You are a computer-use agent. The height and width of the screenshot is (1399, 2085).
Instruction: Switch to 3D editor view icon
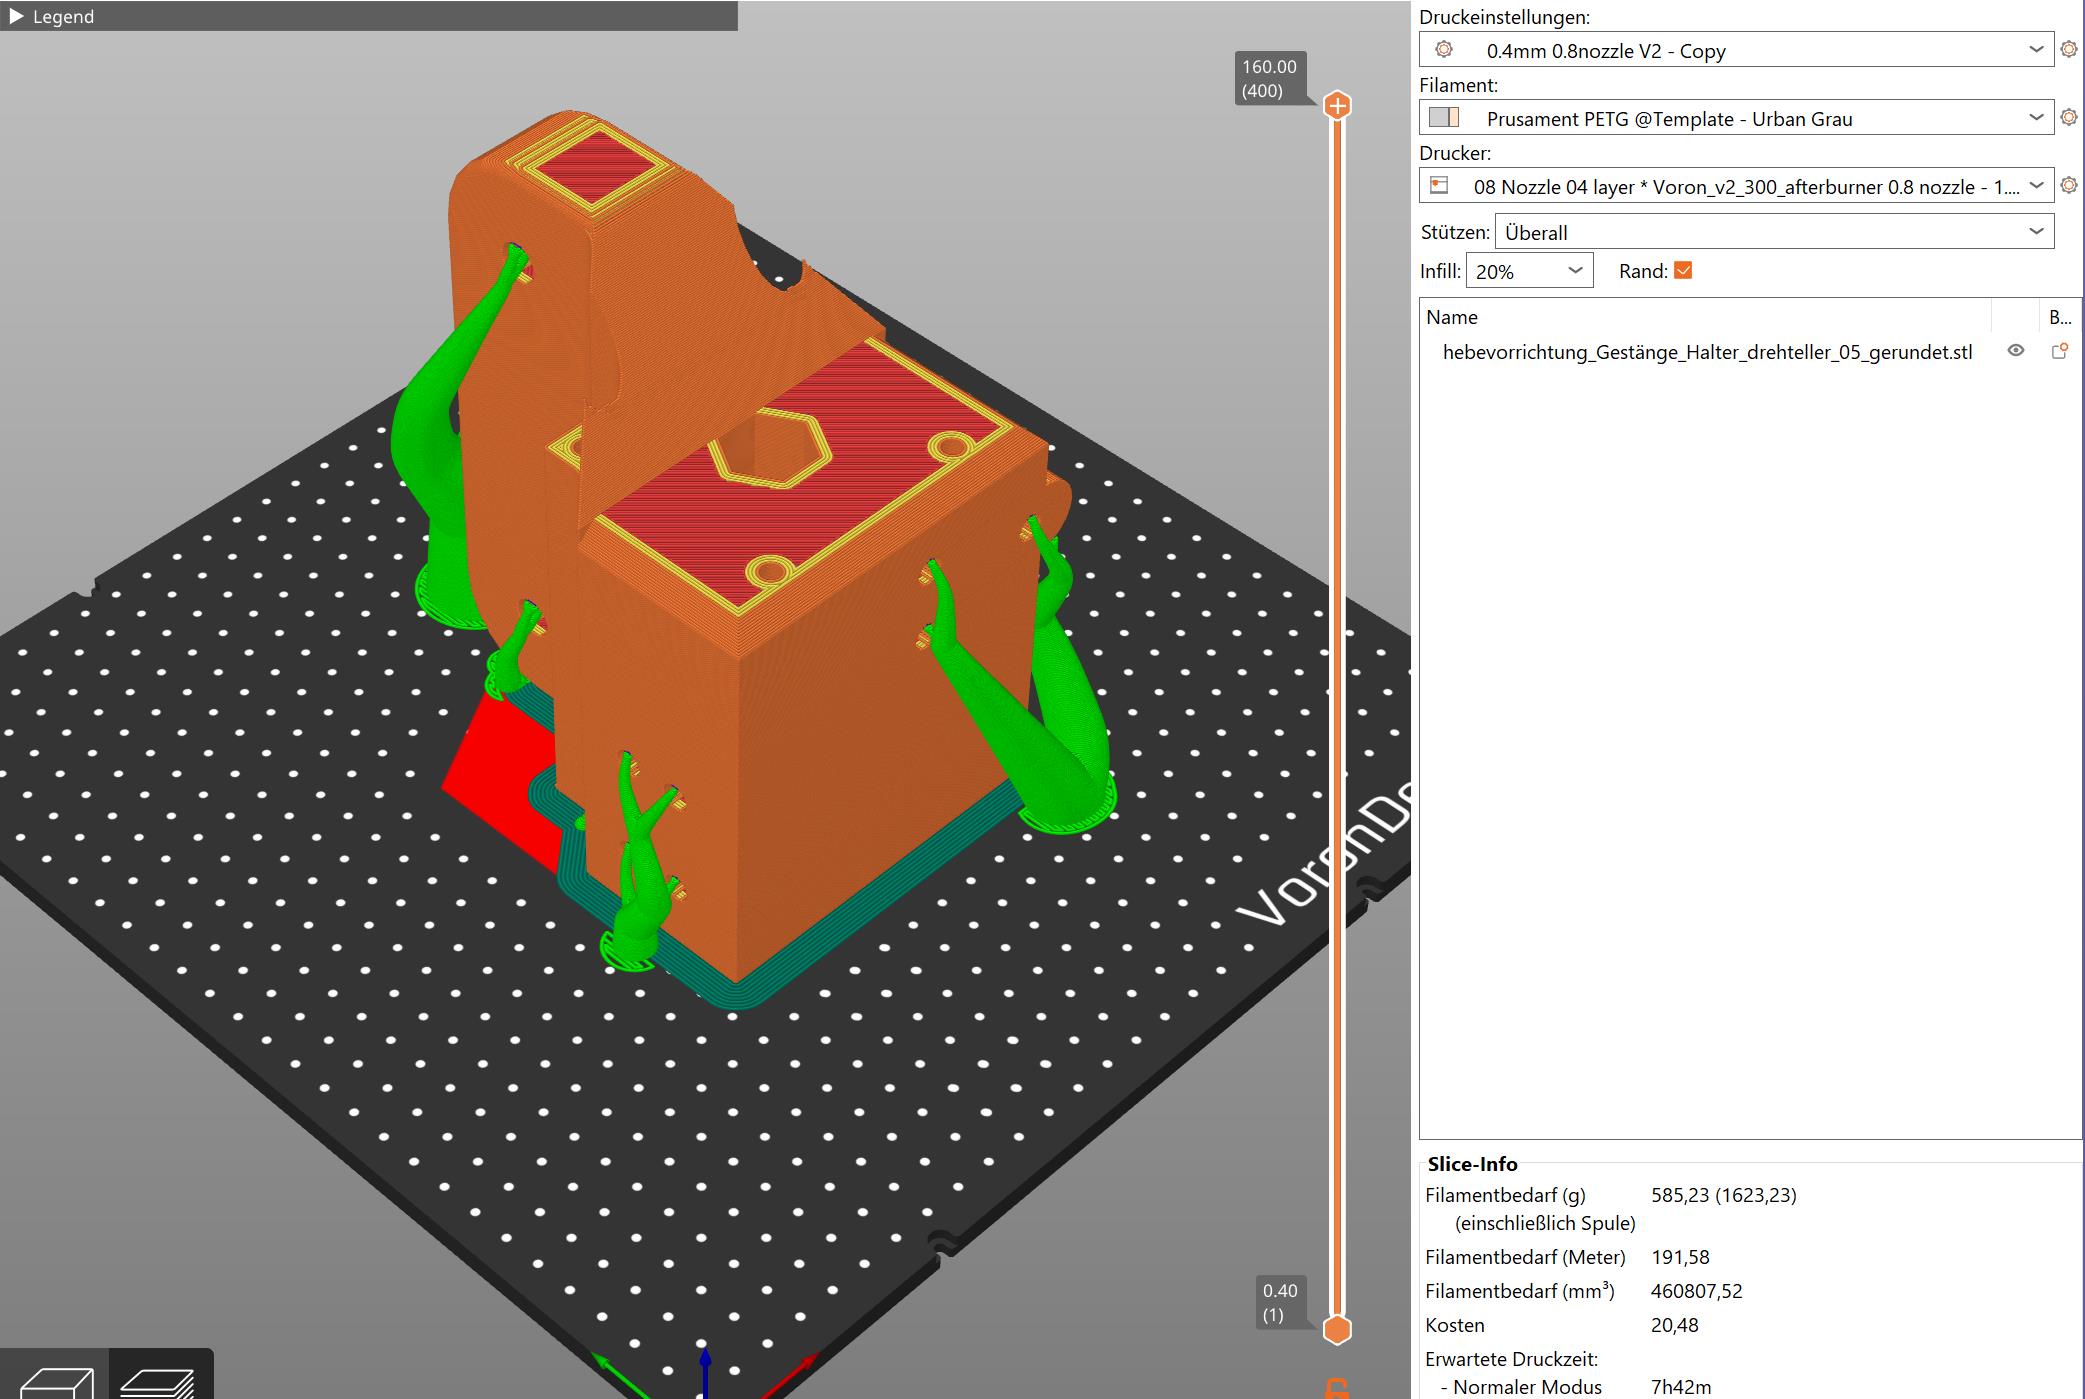tap(56, 1381)
